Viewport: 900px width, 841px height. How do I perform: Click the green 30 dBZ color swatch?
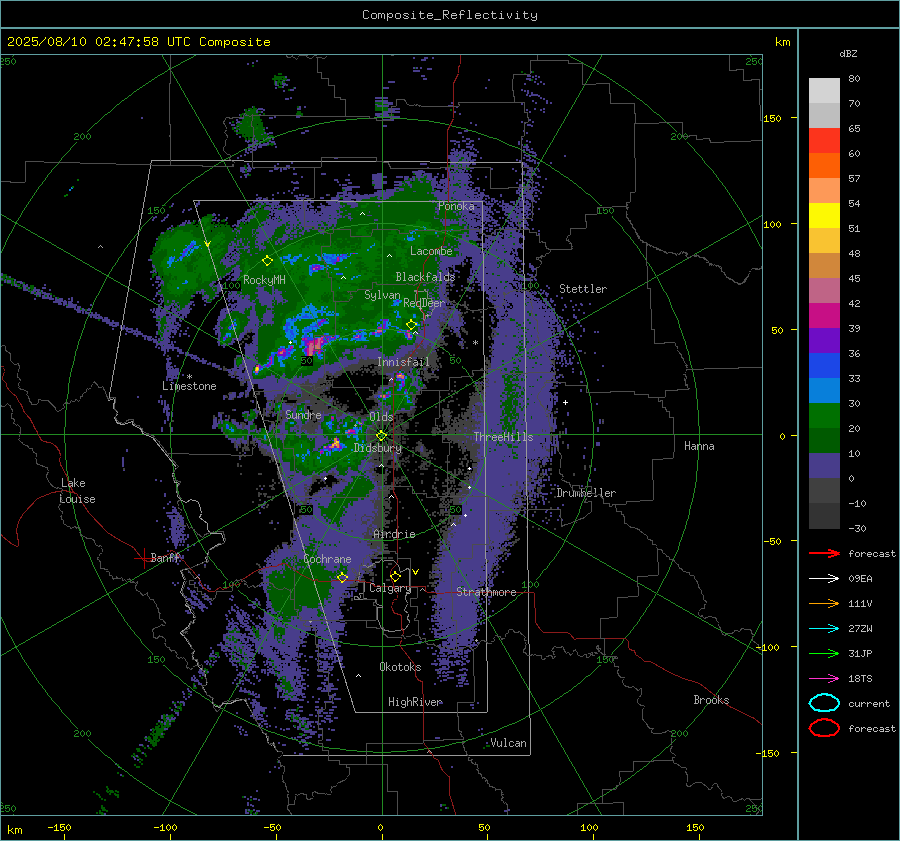pyautogui.click(x=824, y=416)
